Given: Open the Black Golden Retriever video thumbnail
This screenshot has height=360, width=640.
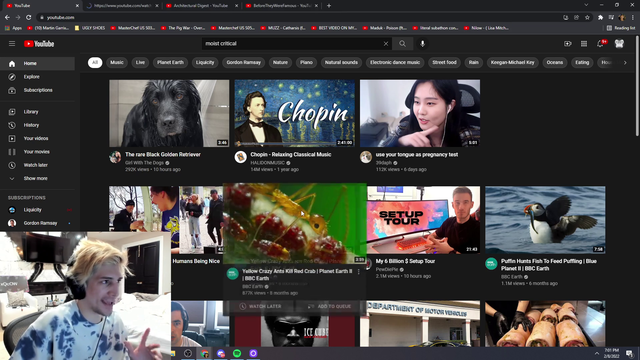Looking at the screenshot, I should point(169,113).
